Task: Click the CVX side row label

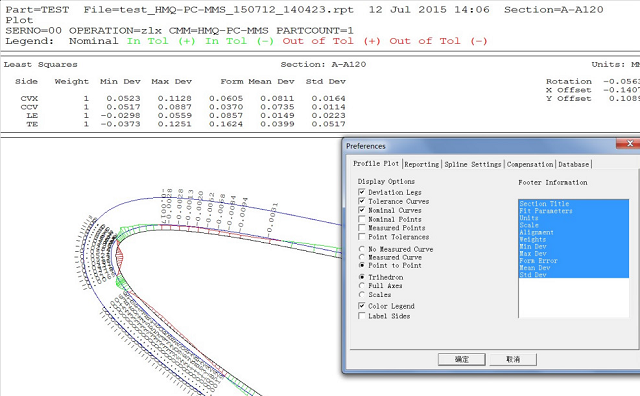Action: [29, 98]
